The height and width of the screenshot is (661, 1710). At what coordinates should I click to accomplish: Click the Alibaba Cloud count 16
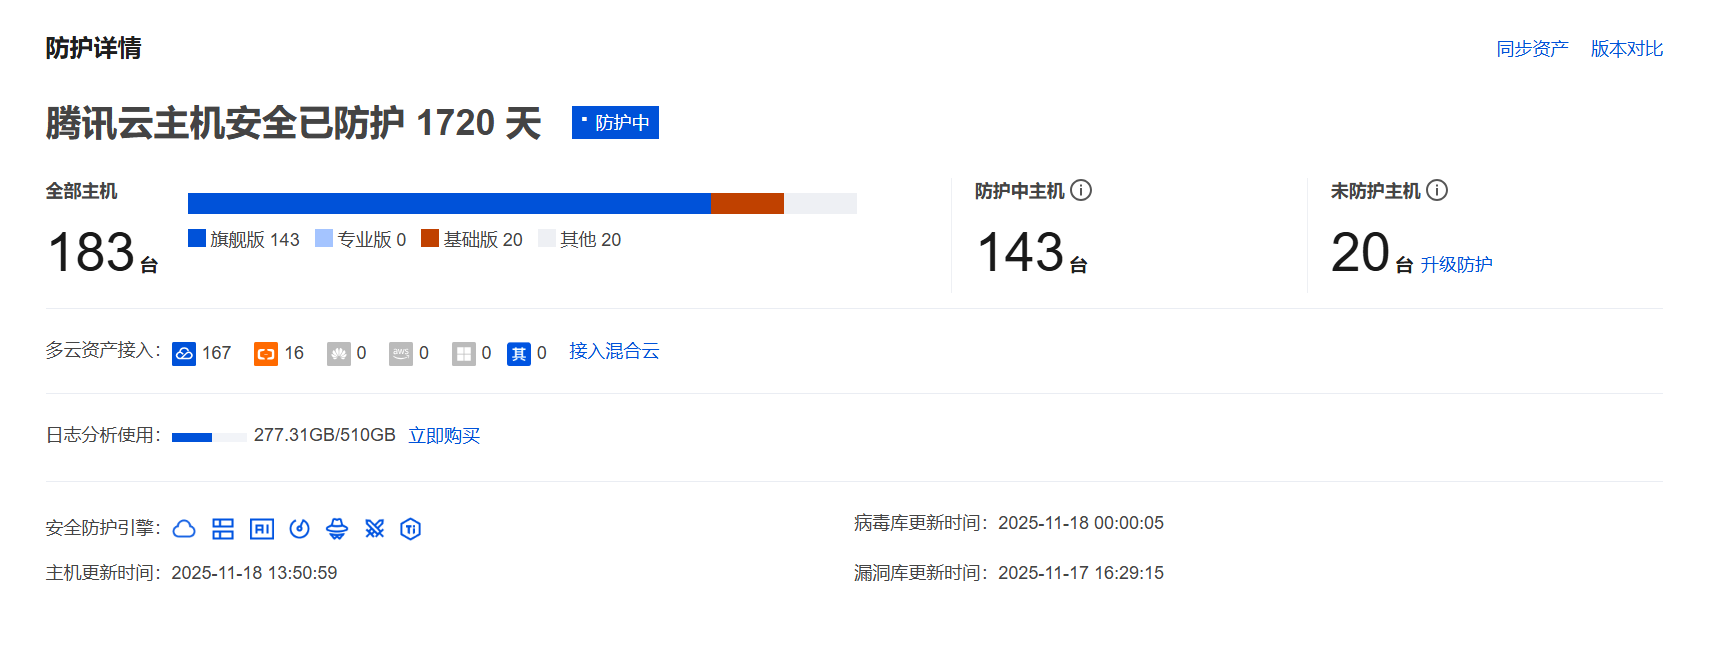pos(294,353)
